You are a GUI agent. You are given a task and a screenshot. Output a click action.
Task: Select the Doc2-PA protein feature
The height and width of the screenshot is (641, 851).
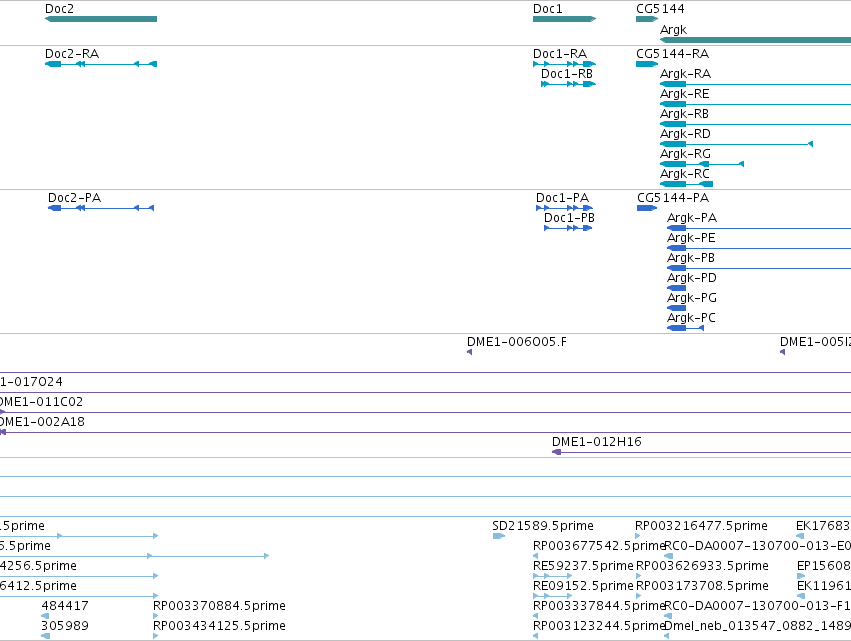click(x=101, y=208)
